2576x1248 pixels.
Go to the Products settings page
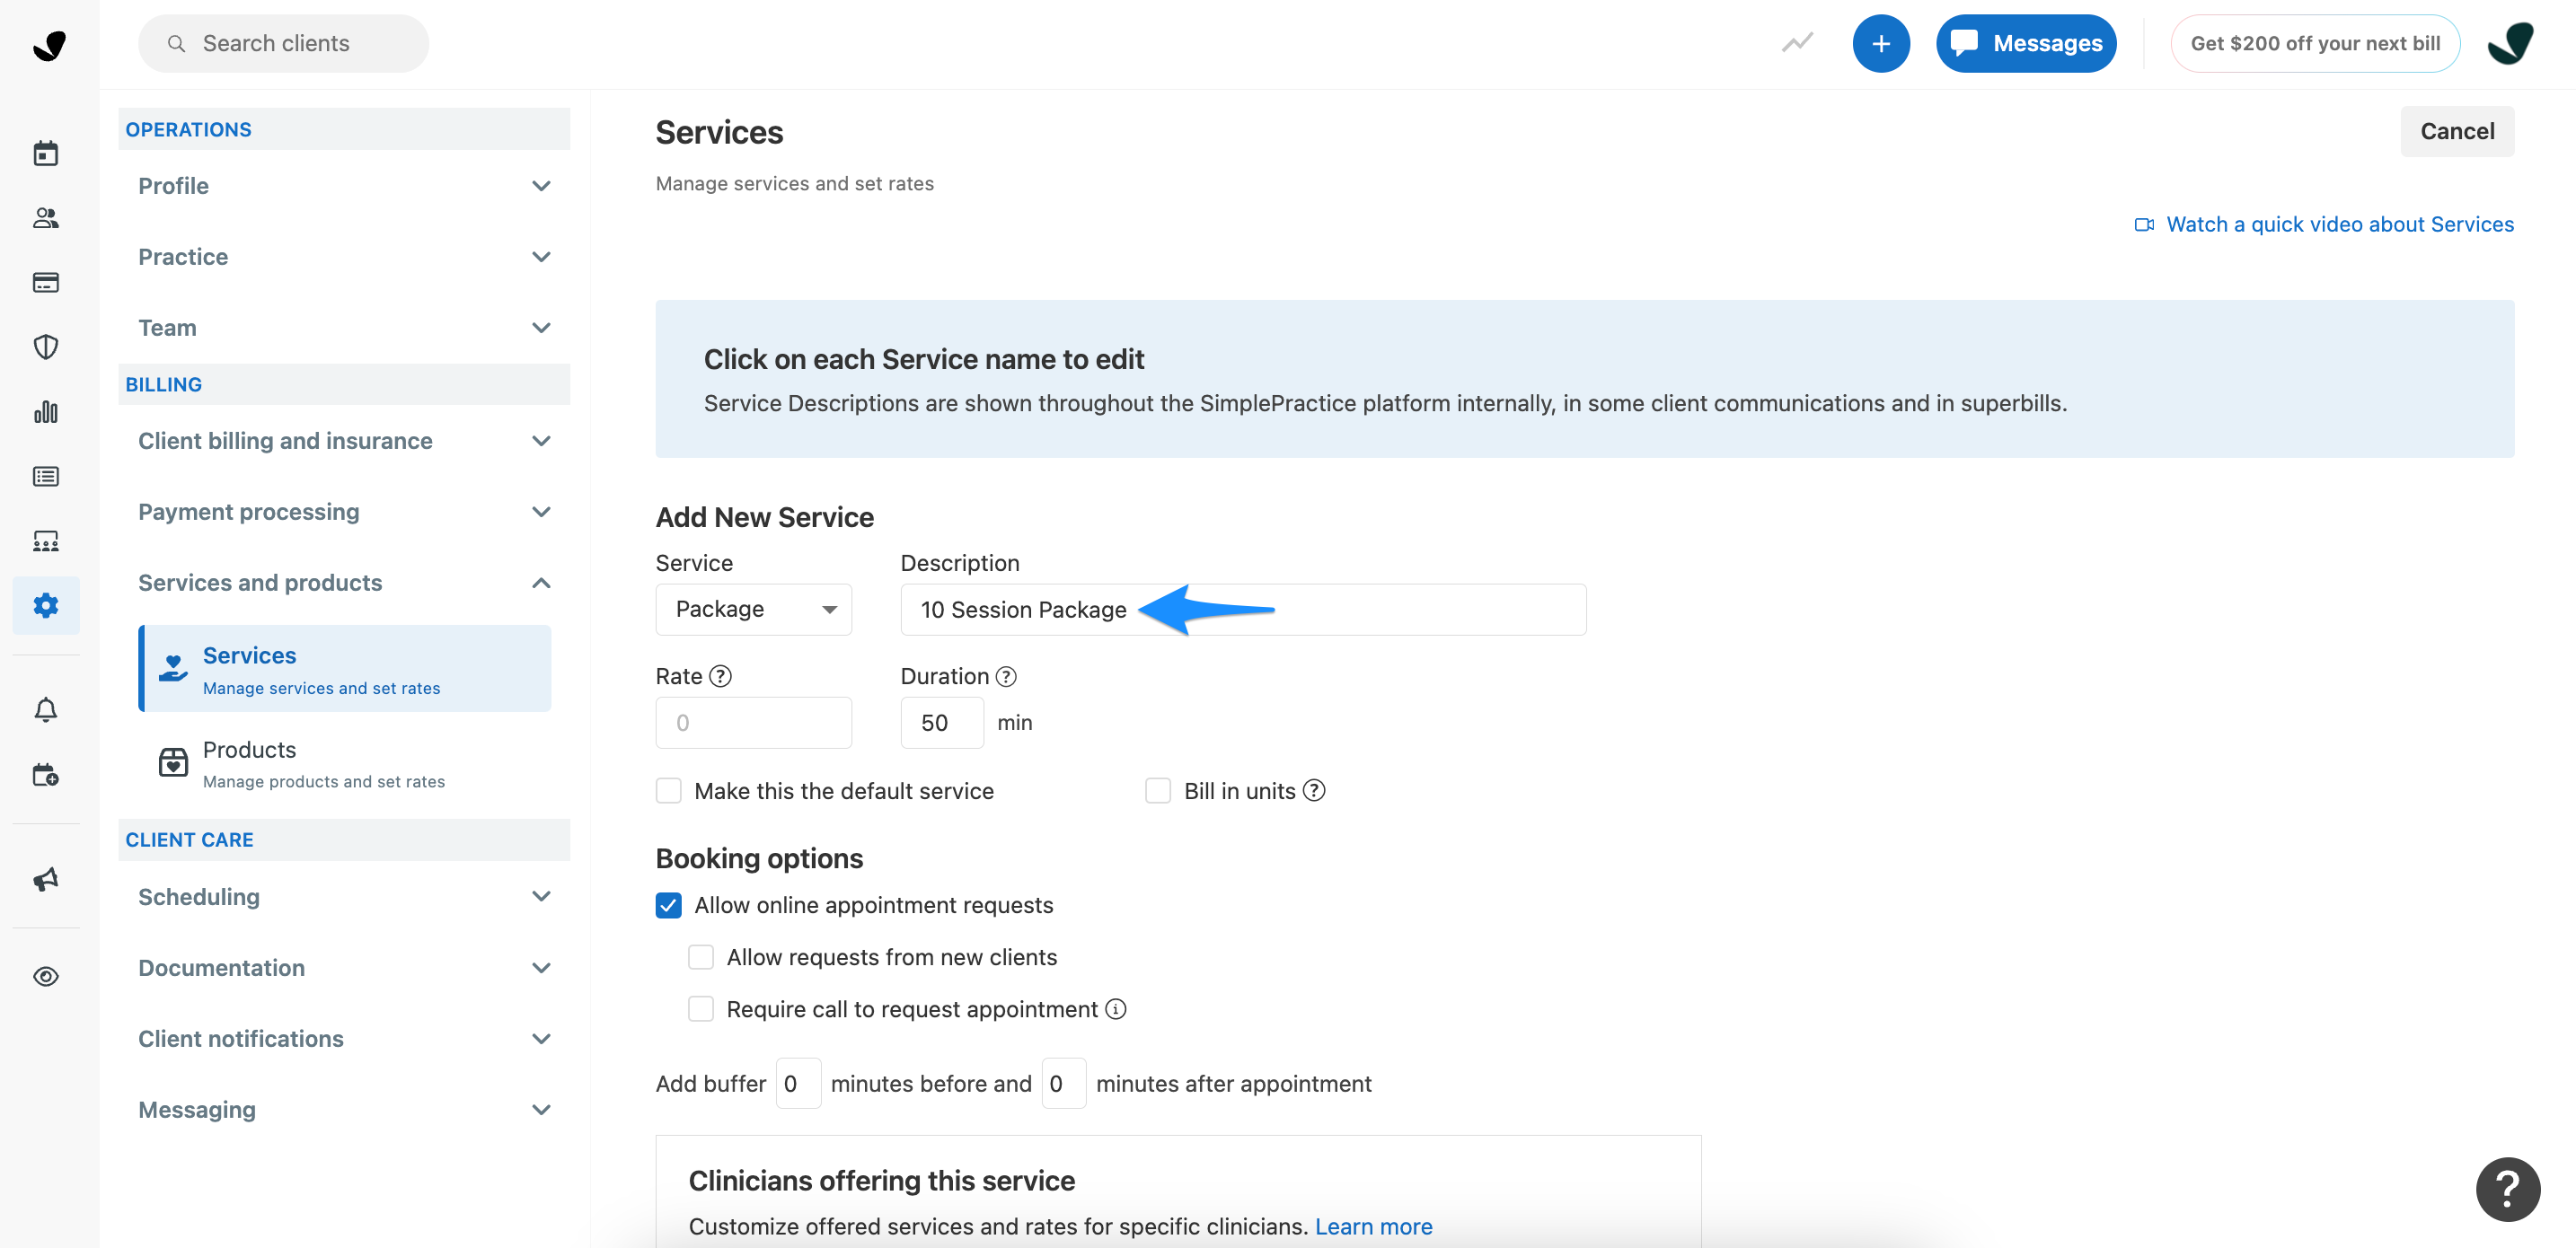249,749
